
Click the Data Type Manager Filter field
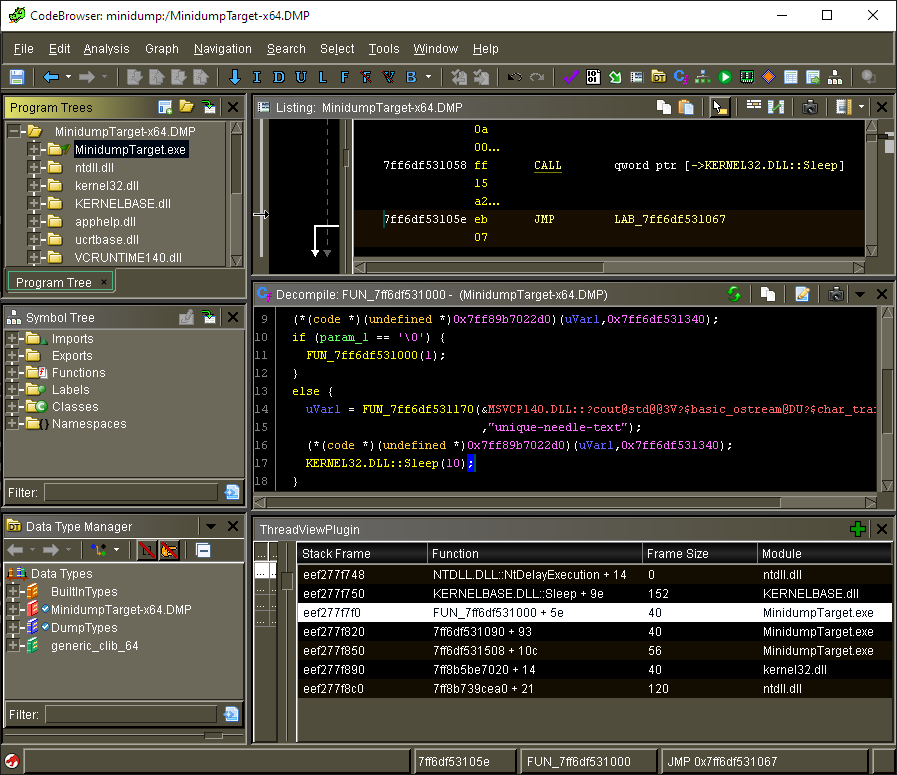(131, 714)
